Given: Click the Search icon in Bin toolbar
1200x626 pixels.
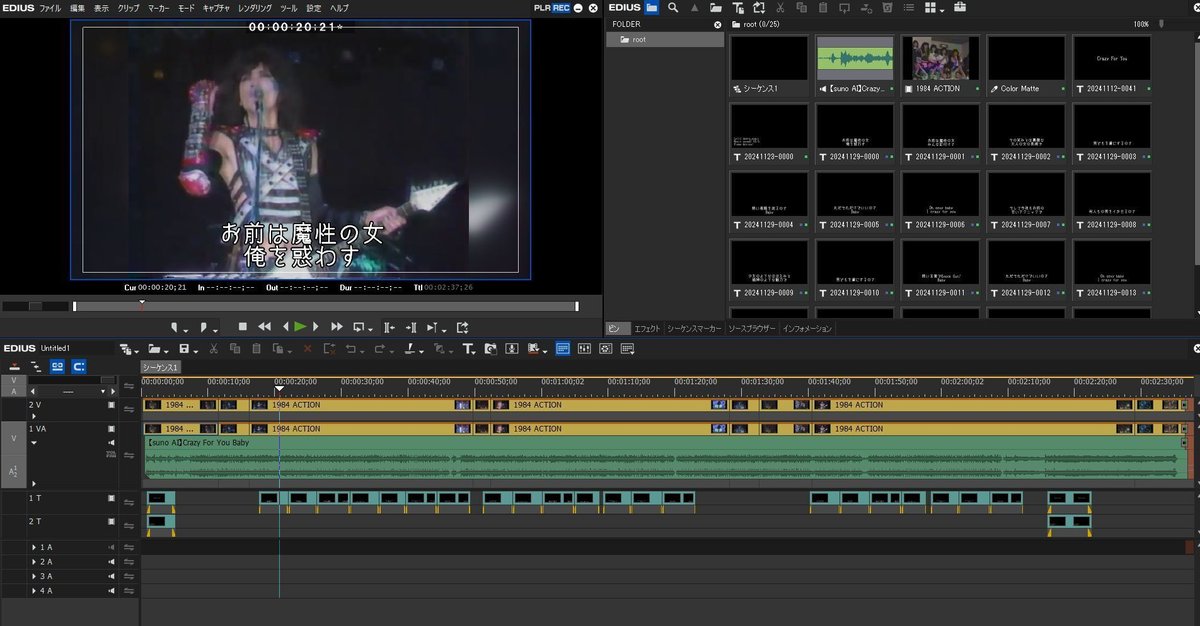Looking at the screenshot, I should tap(674, 8).
